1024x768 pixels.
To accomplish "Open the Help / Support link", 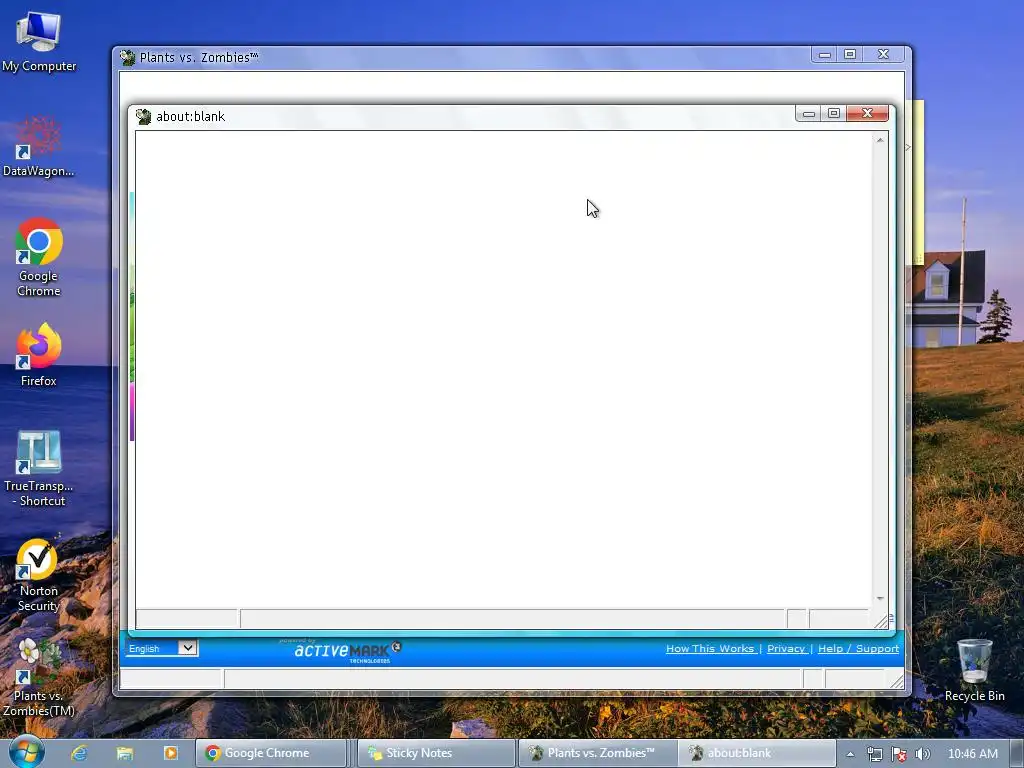I will [858, 648].
